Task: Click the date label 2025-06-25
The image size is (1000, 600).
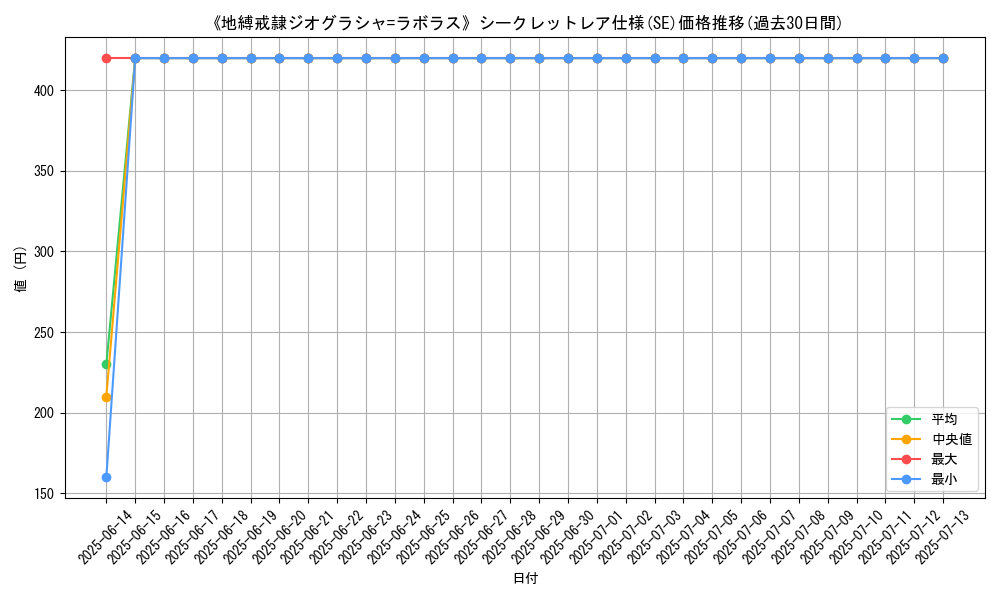Action: click(423, 538)
